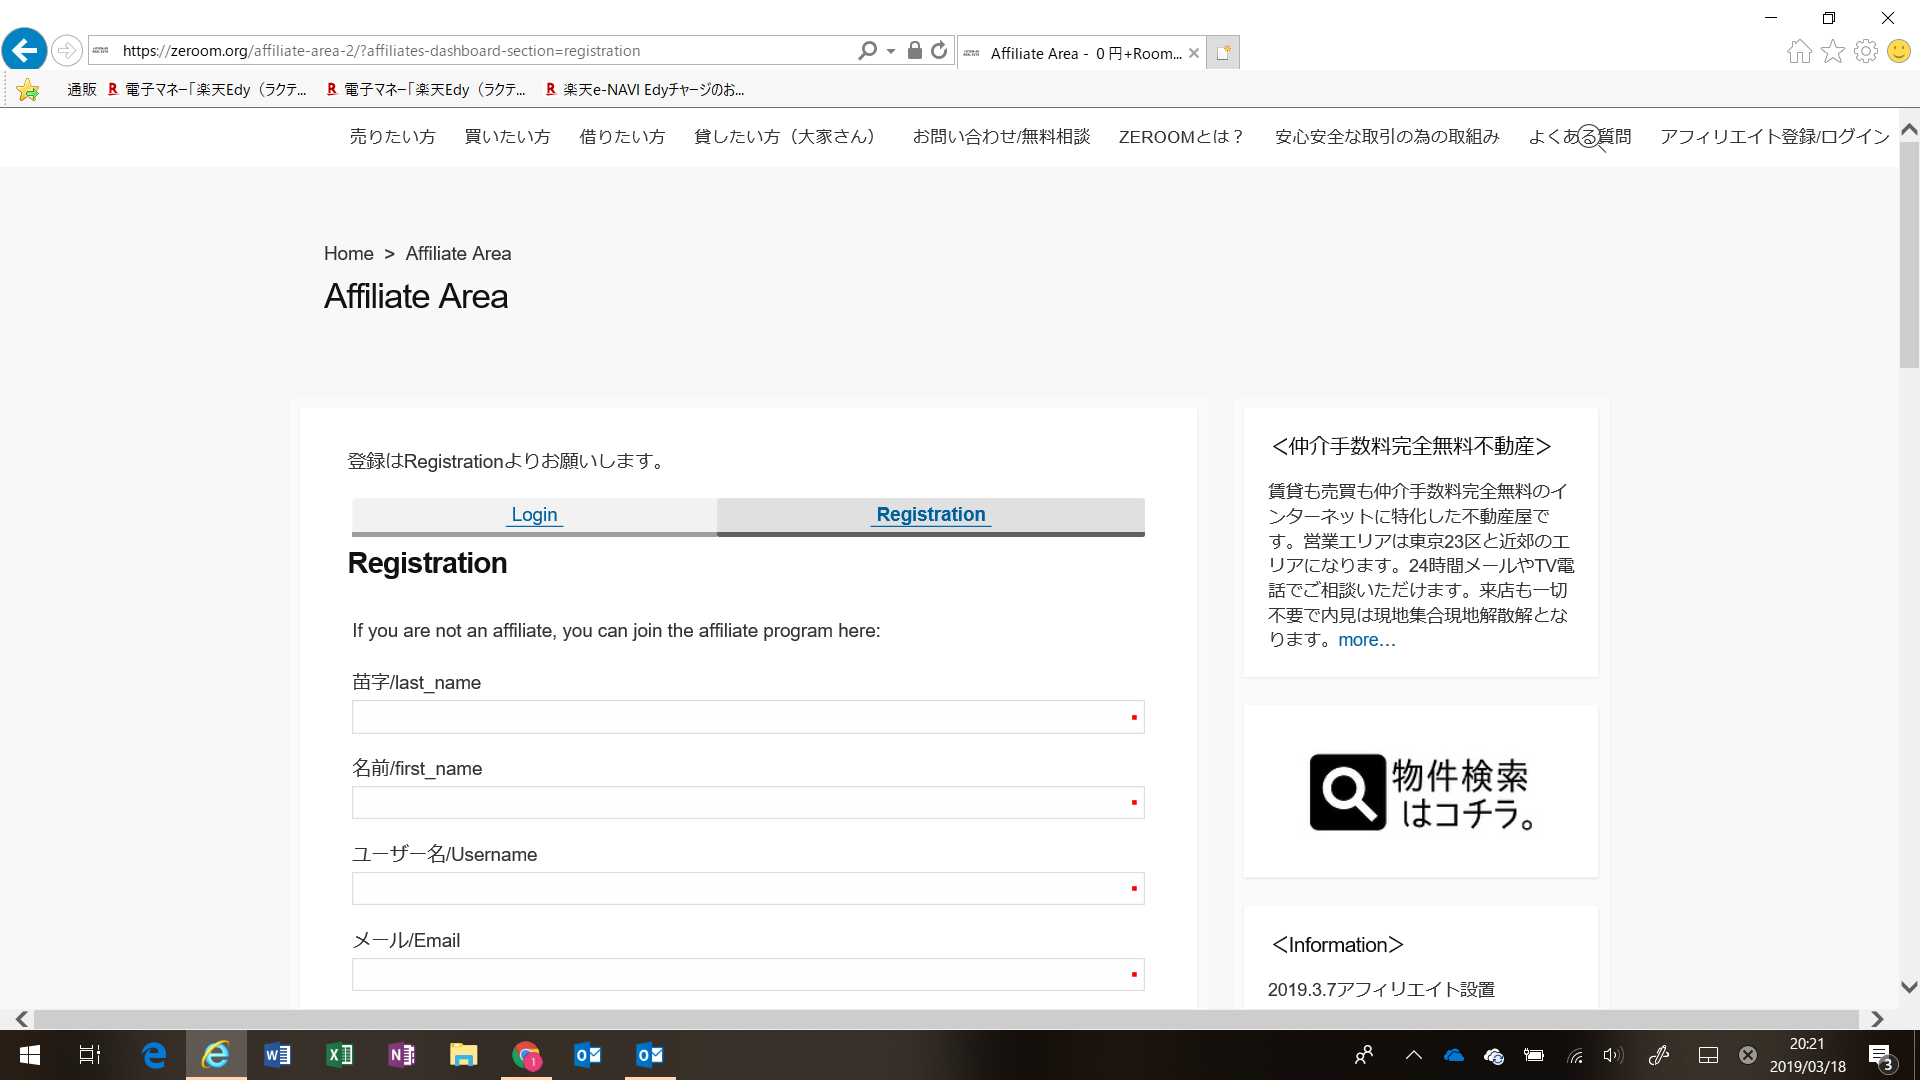Click the add to favorites bar star icon

coord(28,90)
